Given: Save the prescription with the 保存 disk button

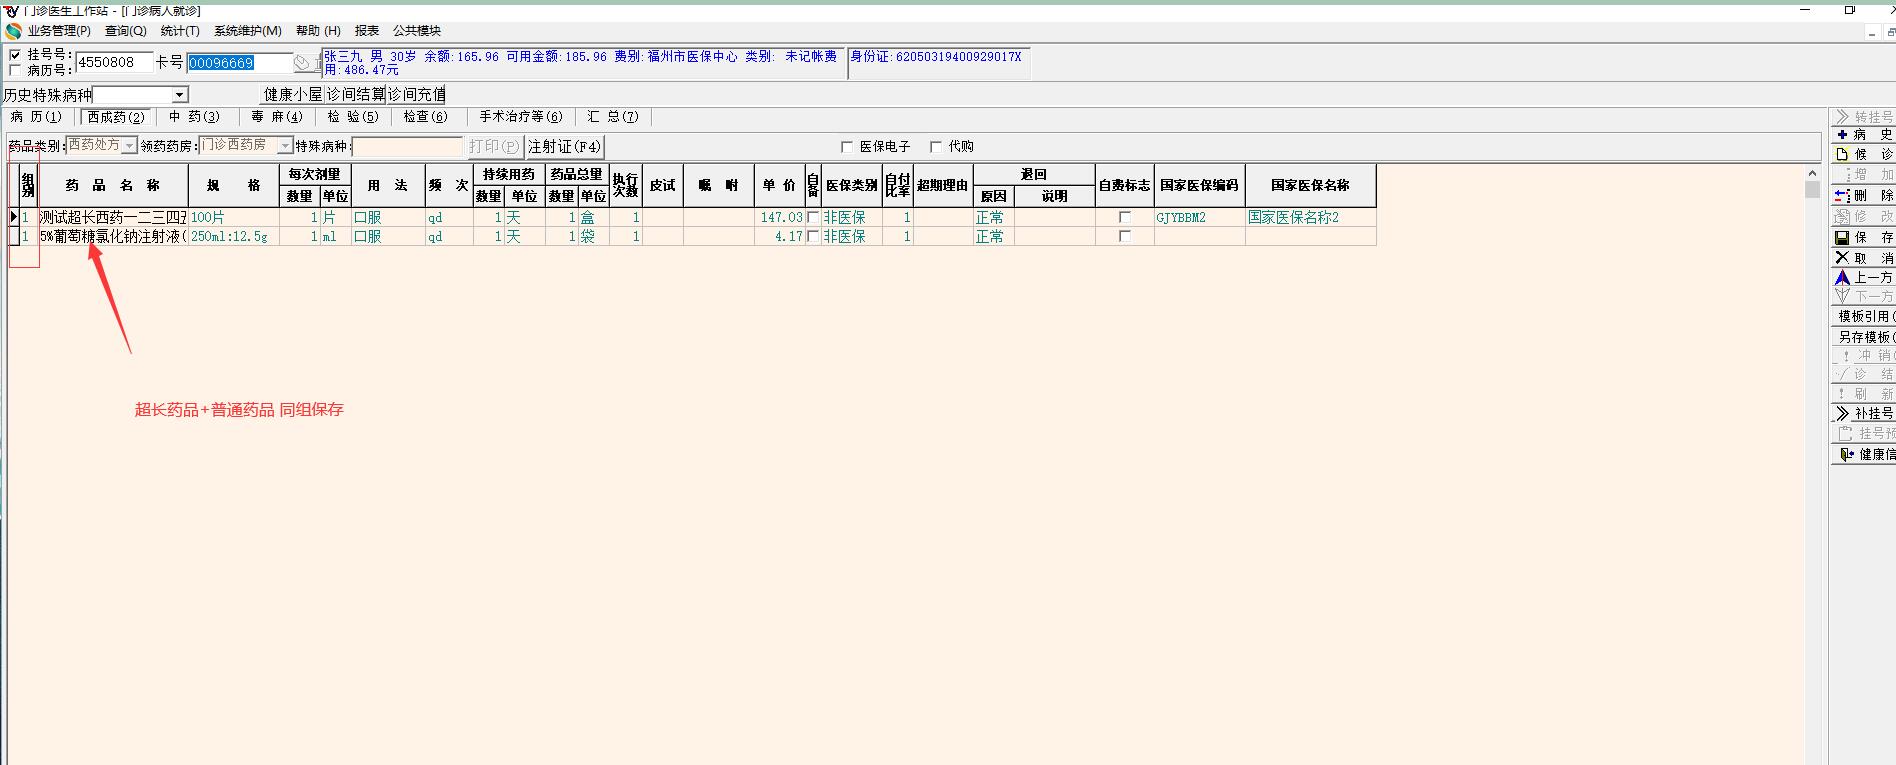Looking at the screenshot, I should pyautogui.click(x=1864, y=237).
